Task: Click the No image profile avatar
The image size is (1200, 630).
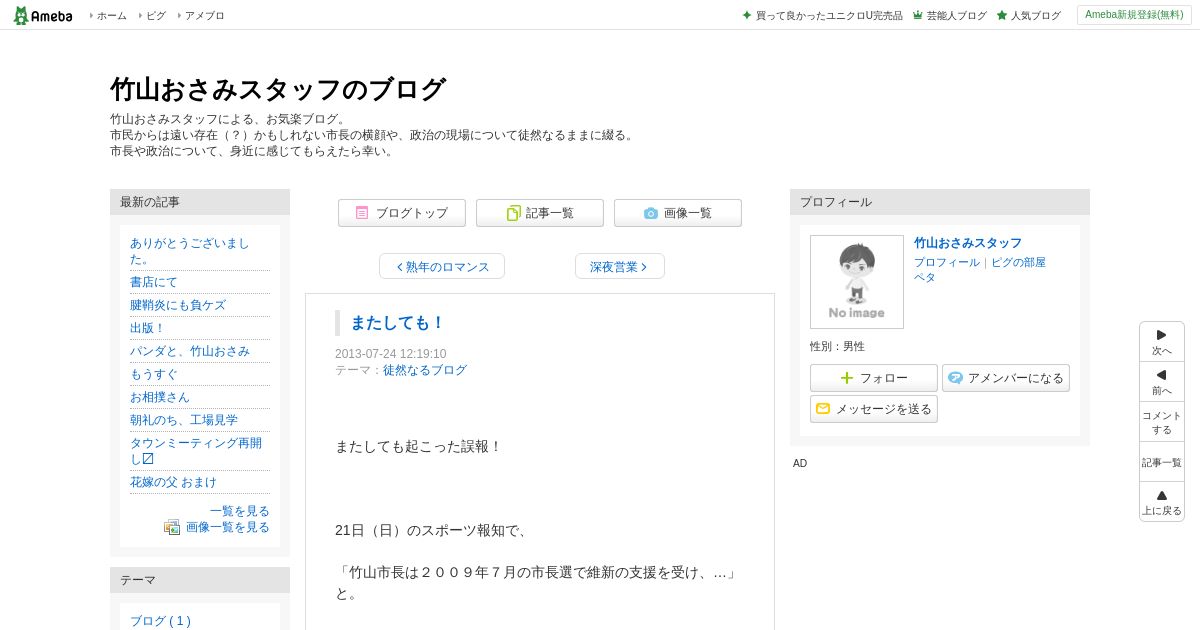Action: click(857, 282)
